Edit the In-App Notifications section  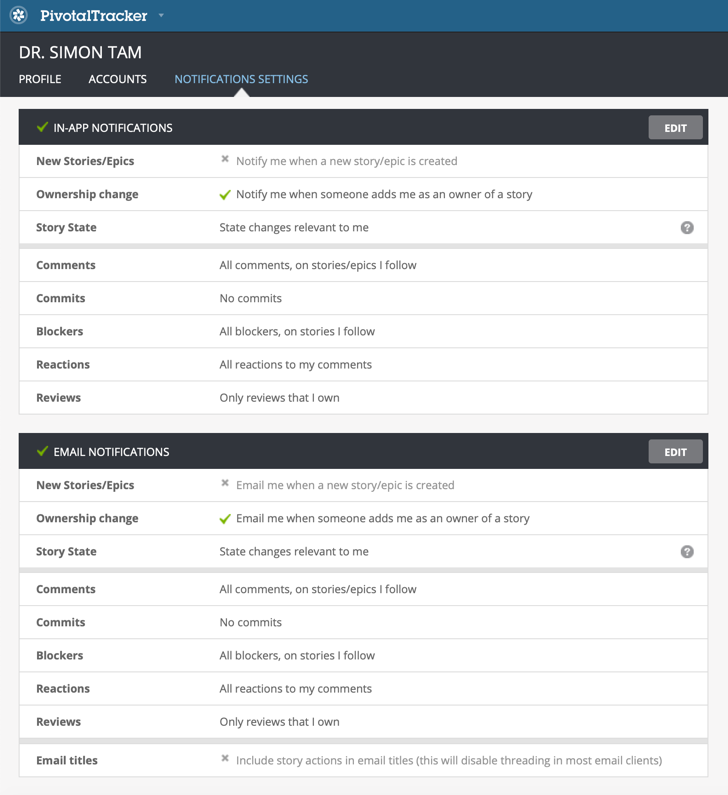point(675,128)
